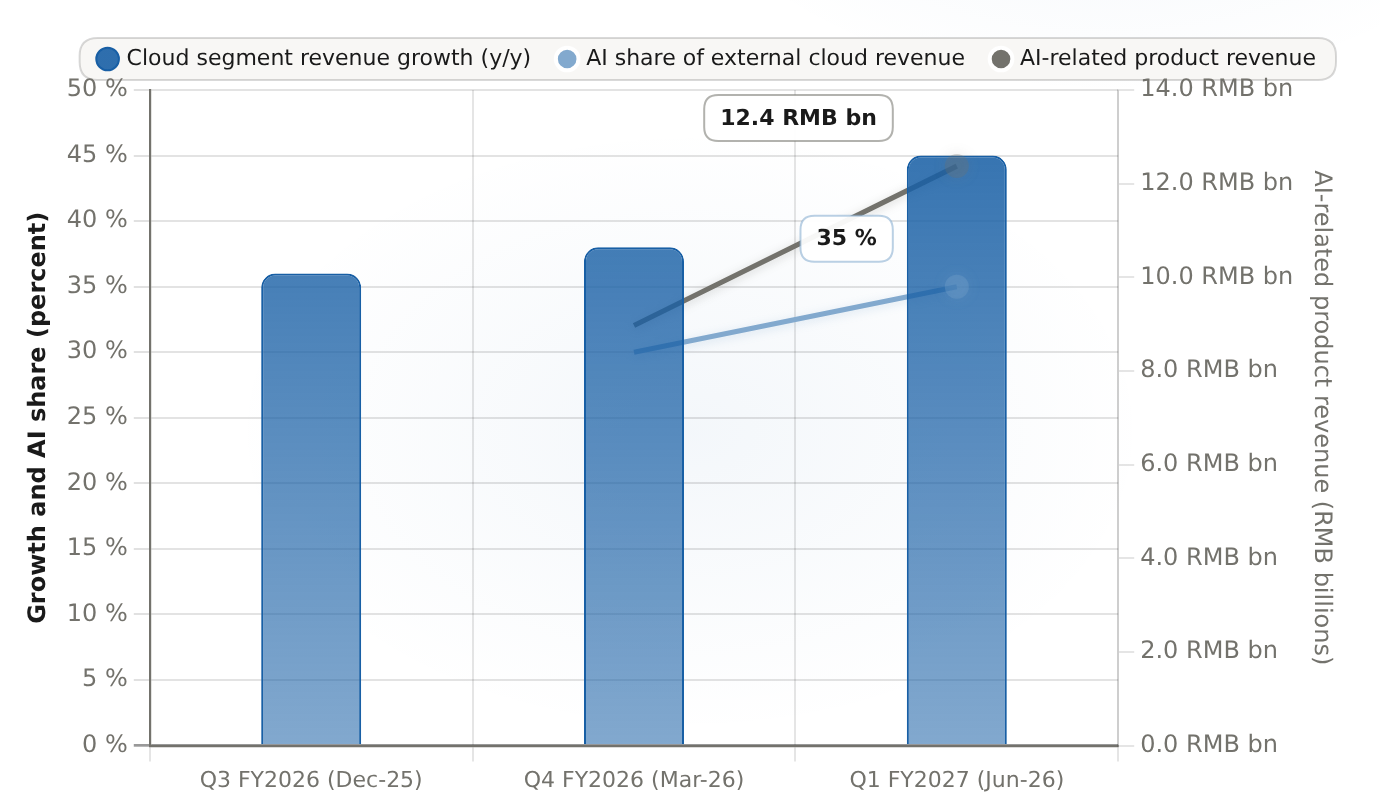Viewport: 1380px width, 808px height.
Task: Click the 8.0 RMB bn tick label
Action: pyautogui.click(x=1210, y=370)
